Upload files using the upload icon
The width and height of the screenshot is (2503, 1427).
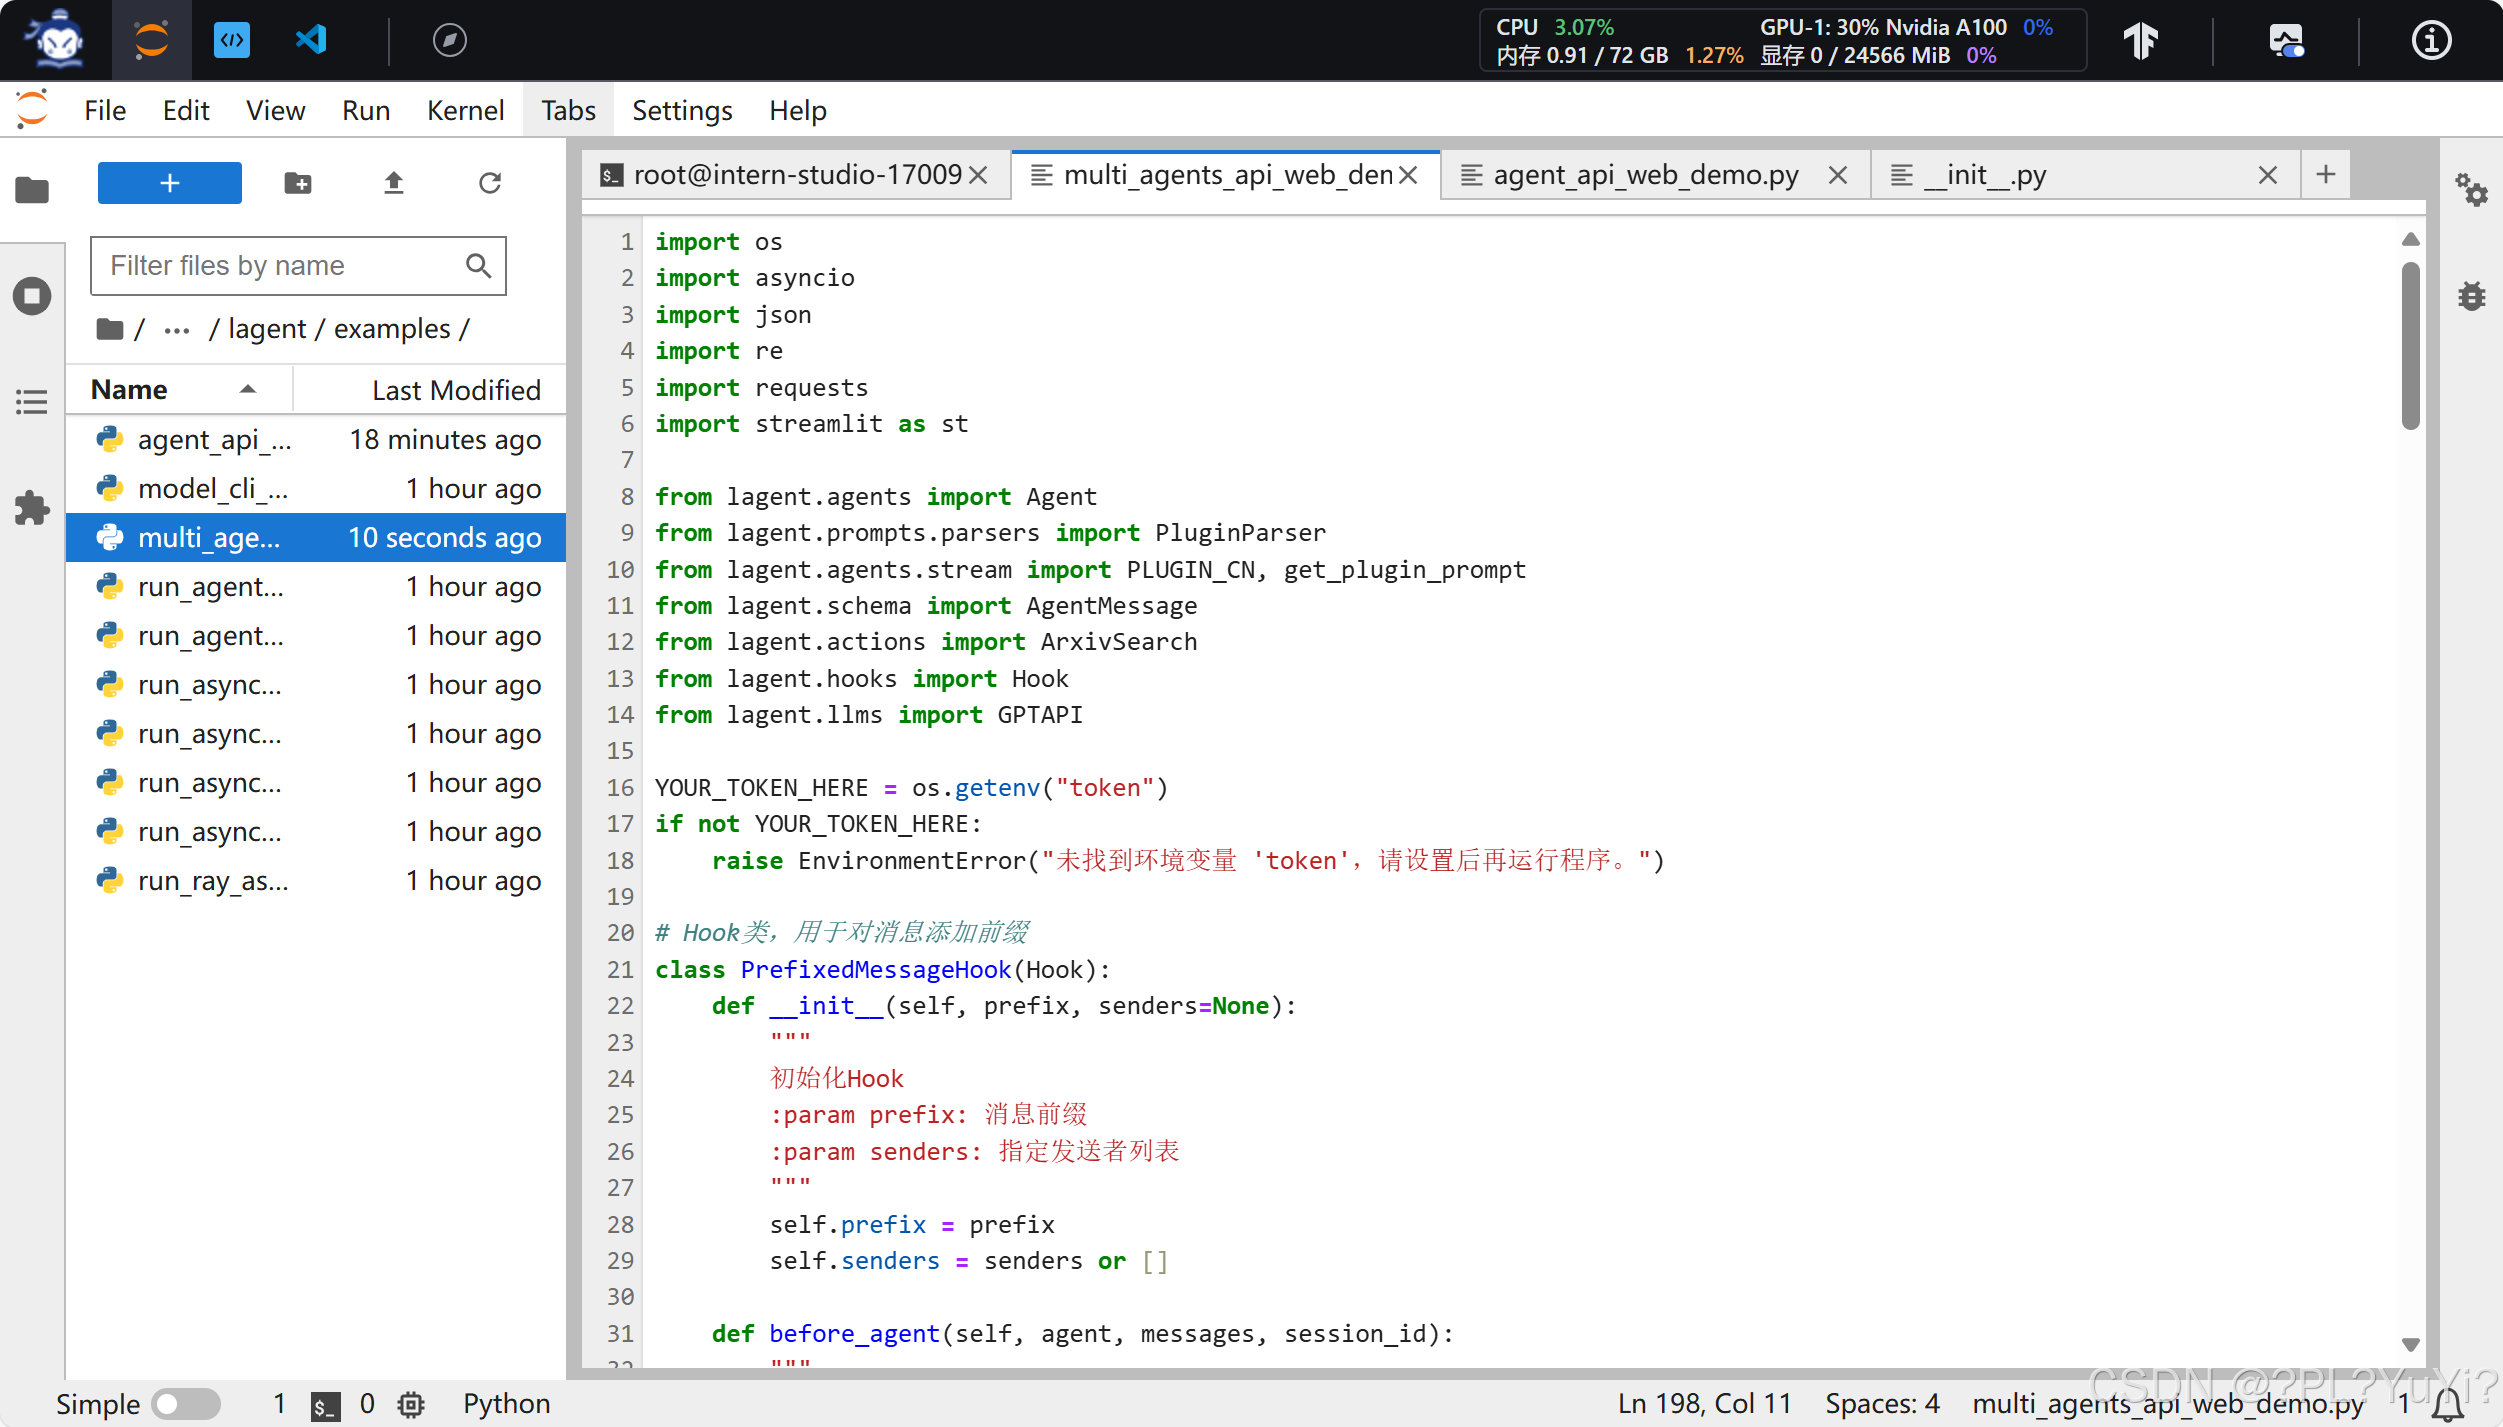point(393,182)
